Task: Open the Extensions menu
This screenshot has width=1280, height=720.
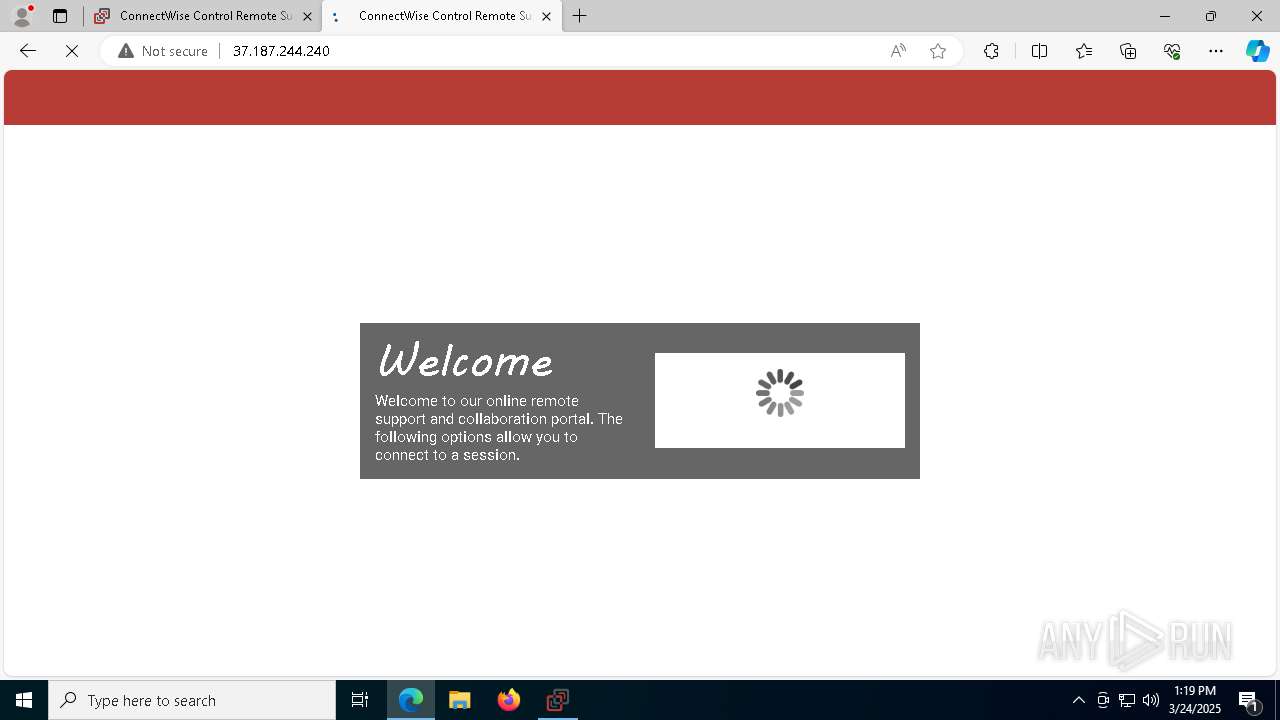Action: (991, 51)
